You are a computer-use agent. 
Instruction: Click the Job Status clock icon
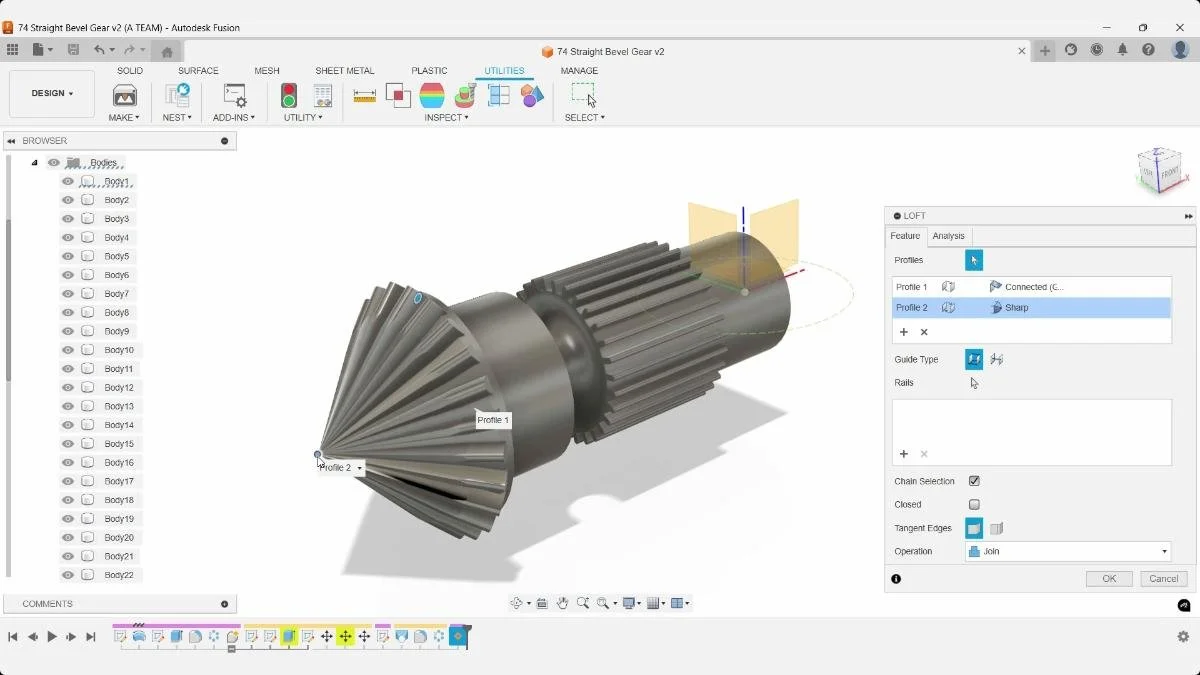[x=1097, y=50]
